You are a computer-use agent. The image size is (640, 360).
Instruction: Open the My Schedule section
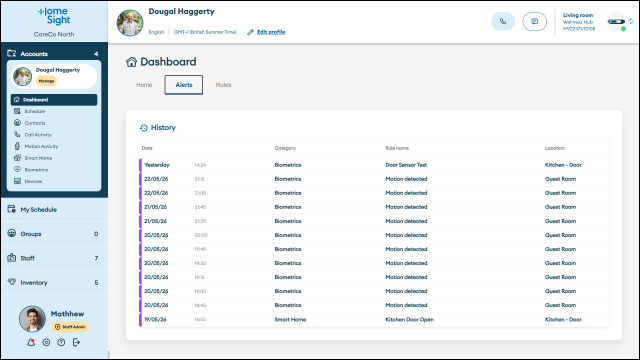pyautogui.click(x=54, y=209)
